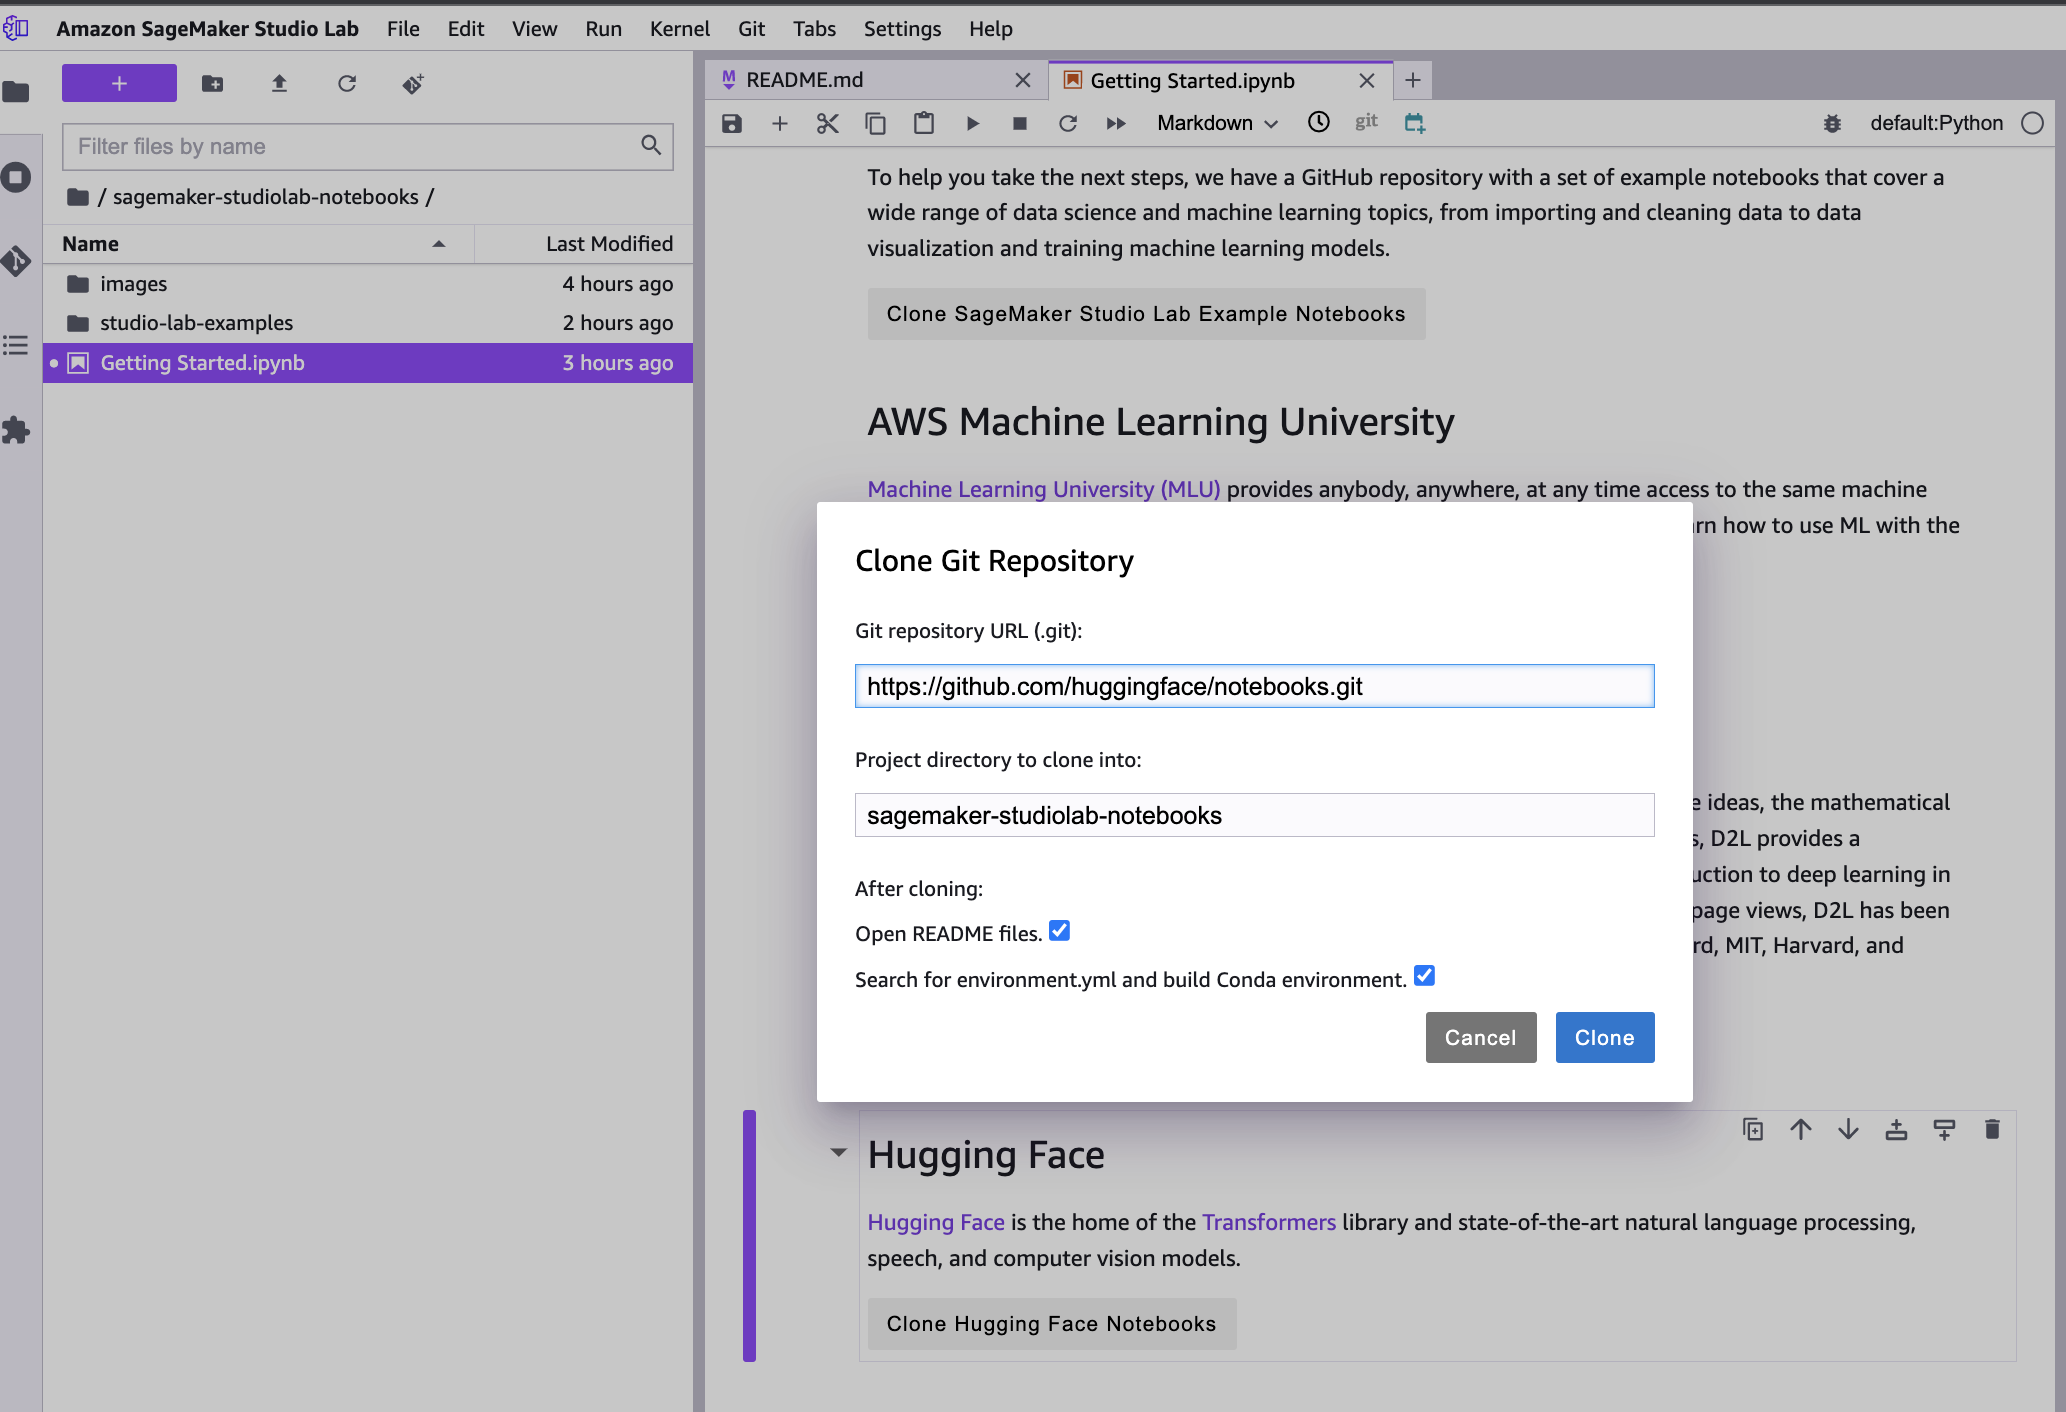Restart the kernel icon
Viewport: 2066px width, 1412px height.
pyautogui.click(x=1068, y=123)
